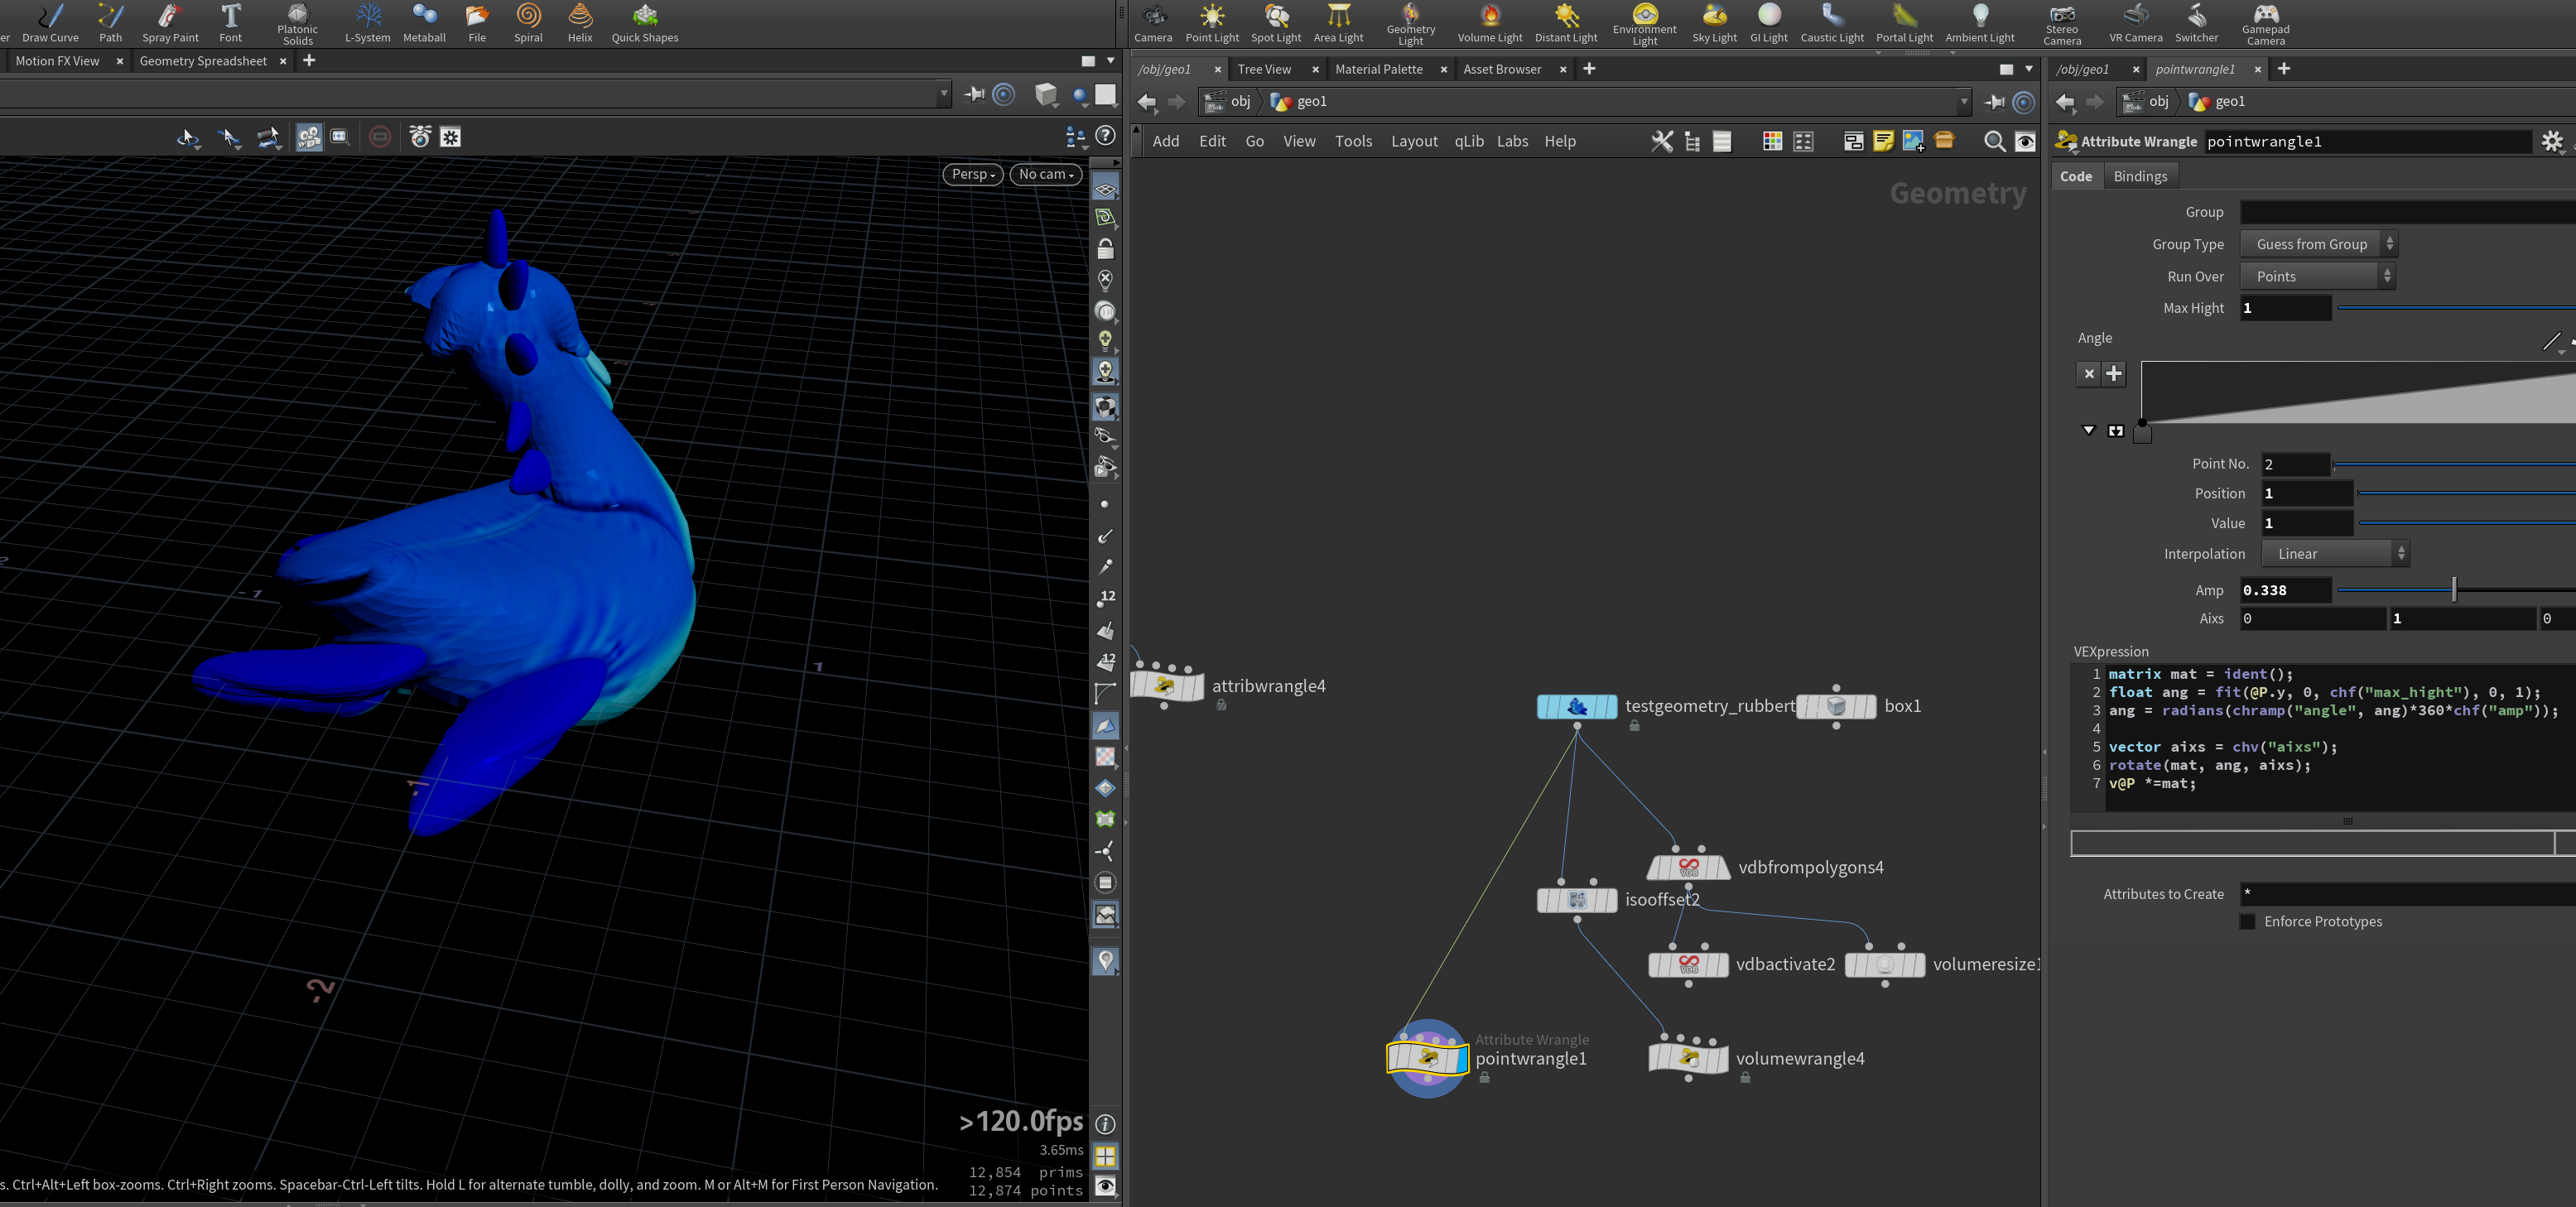Toggle Enforce Prototypes checkbox
This screenshot has height=1207, width=2576.
coord(2247,921)
